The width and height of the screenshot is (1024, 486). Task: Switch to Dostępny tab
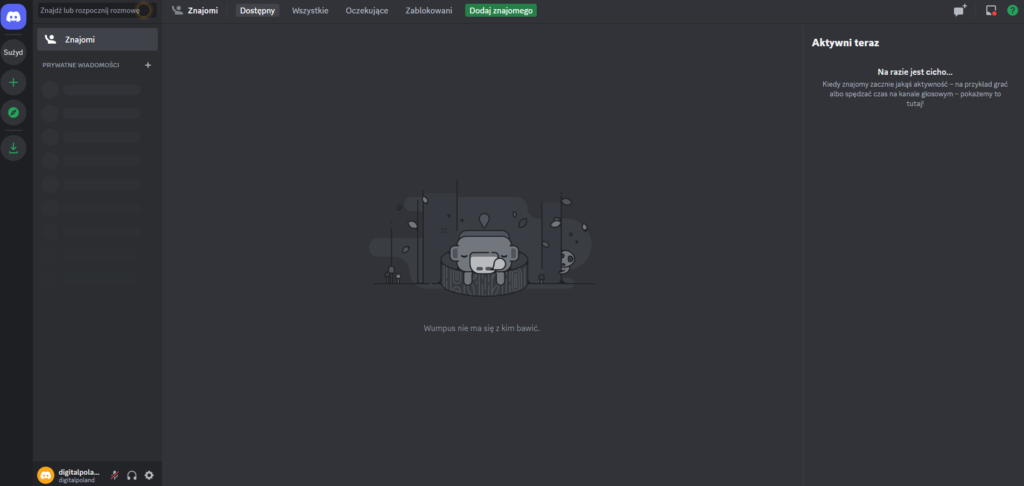point(257,10)
